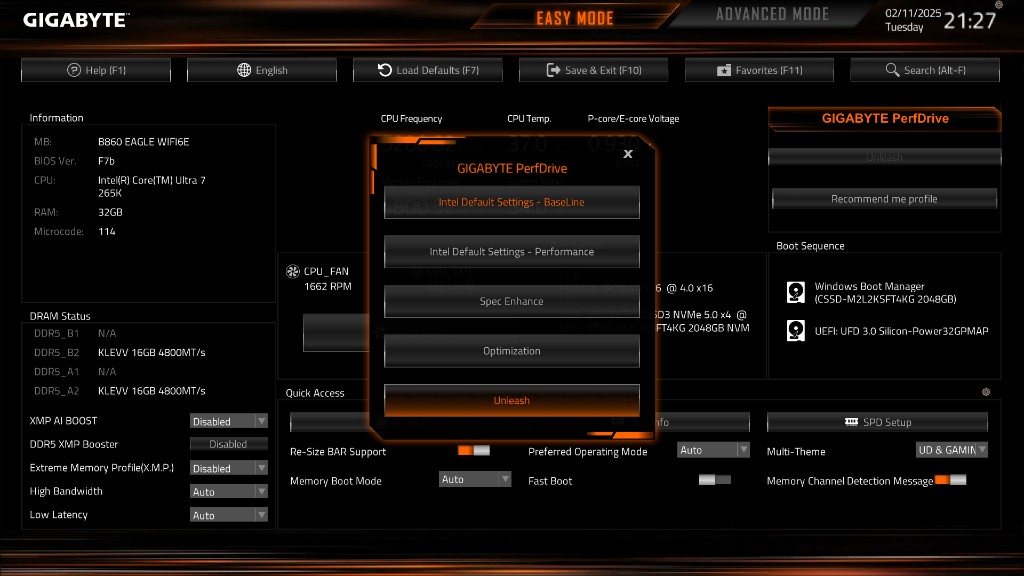This screenshot has height=576, width=1024.
Task: Click the Windows Boot Manager drive icon
Action: coord(795,292)
